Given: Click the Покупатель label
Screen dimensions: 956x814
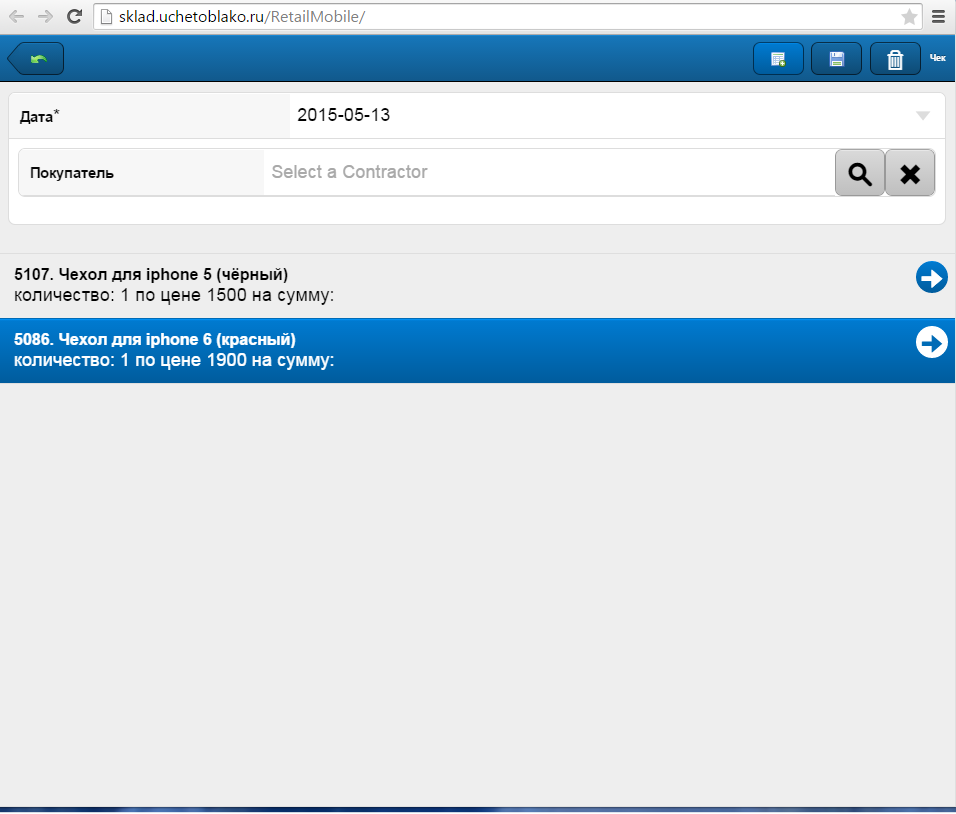Looking at the screenshot, I should pyautogui.click(x=72, y=173).
